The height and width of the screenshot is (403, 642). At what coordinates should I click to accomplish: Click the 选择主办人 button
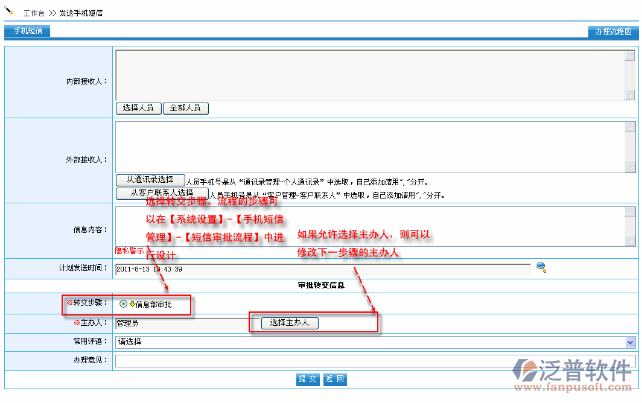(x=289, y=323)
